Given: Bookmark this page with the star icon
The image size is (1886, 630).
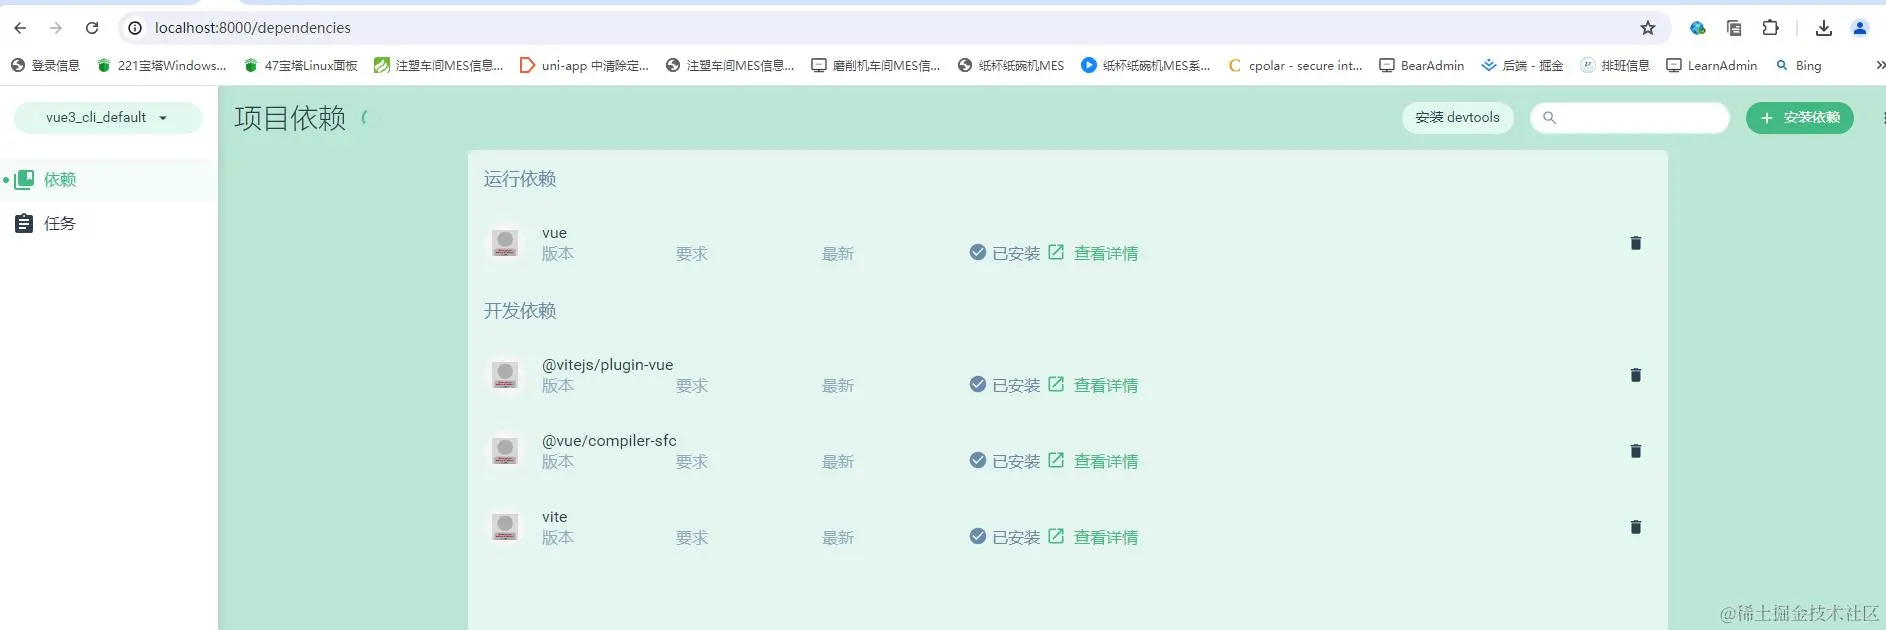Looking at the screenshot, I should pyautogui.click(x=1648, y=28).
